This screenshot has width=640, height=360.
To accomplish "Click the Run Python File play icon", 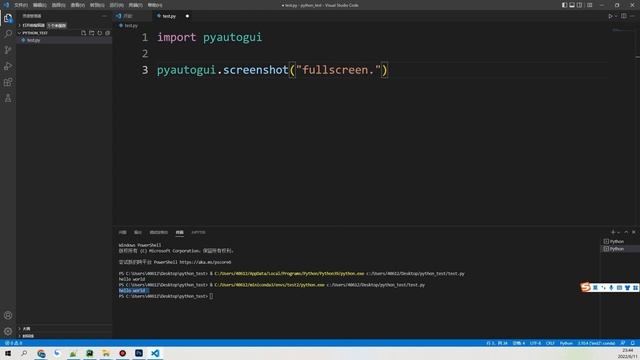I will [610, 16].
